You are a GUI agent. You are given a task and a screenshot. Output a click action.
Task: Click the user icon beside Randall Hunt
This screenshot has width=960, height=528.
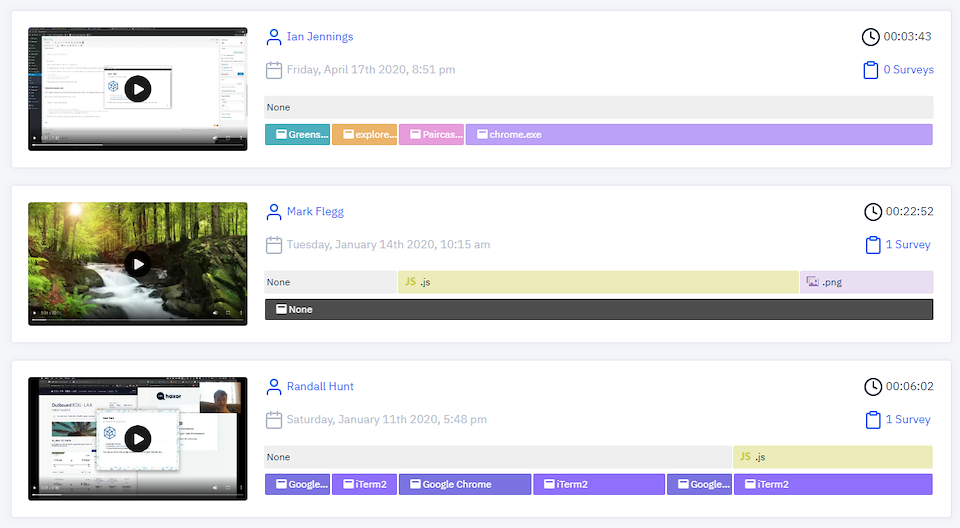(274, 387)
